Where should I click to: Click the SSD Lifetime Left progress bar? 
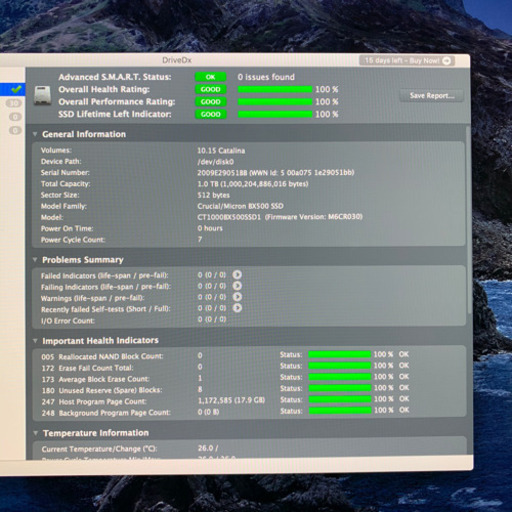(275, 114)
